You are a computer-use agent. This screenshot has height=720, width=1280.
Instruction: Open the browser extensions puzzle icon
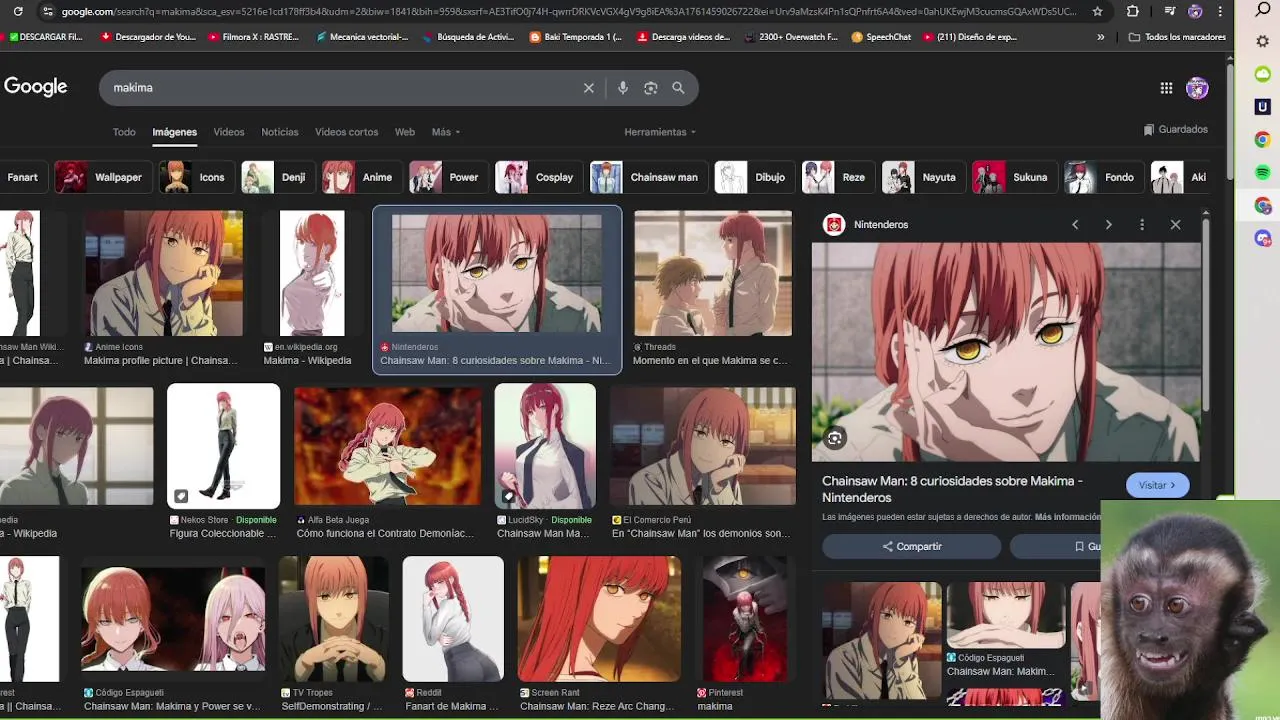coord(1132,11)
